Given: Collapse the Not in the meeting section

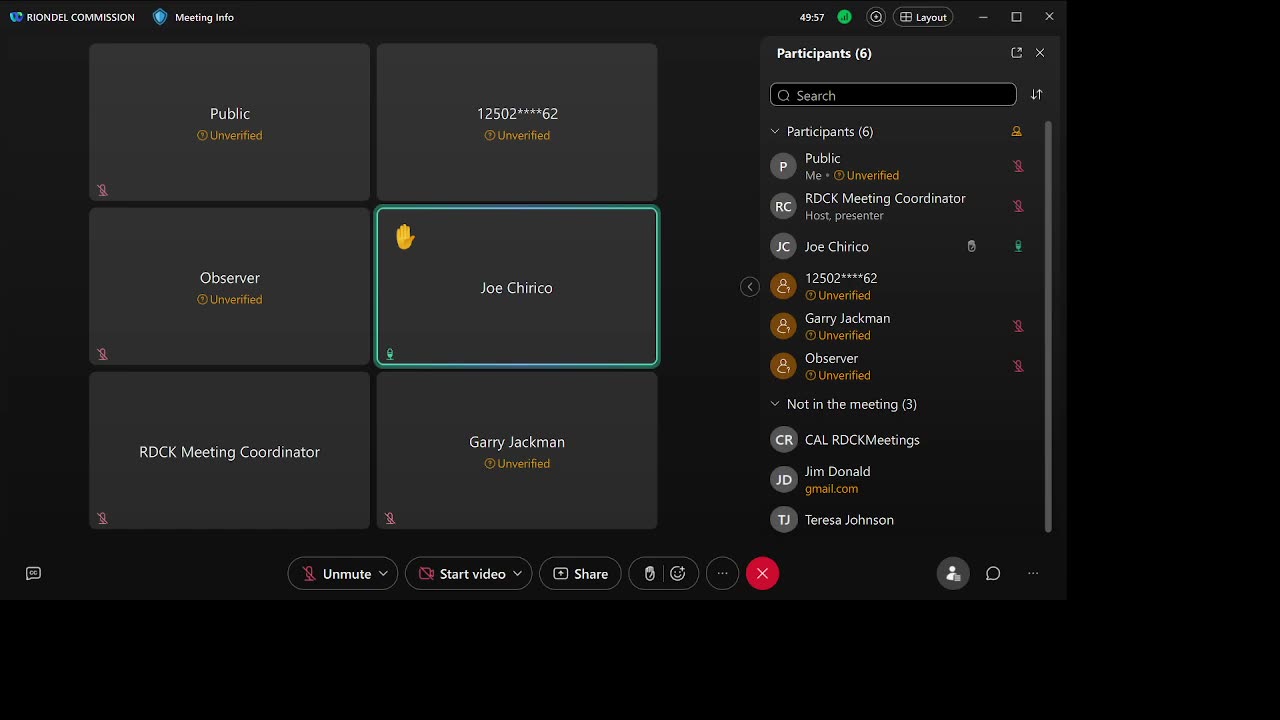Looking at the screenshot, I should click(x=775, y=404).
